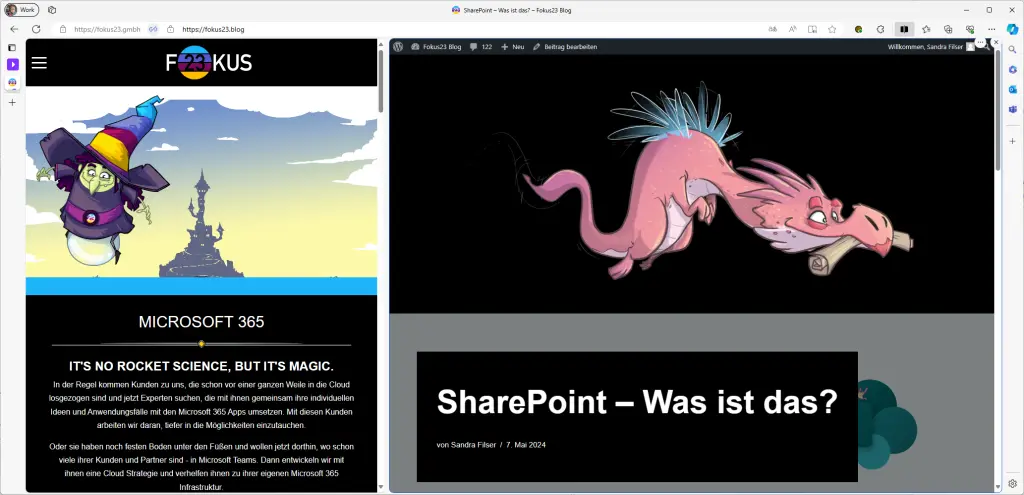Click the link tabs icon between the addresses
1024x495 pixels.
pos(153,29)
